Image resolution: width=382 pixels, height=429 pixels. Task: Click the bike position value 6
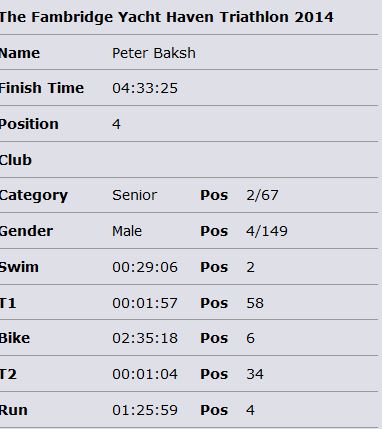(x=250, y=338)
